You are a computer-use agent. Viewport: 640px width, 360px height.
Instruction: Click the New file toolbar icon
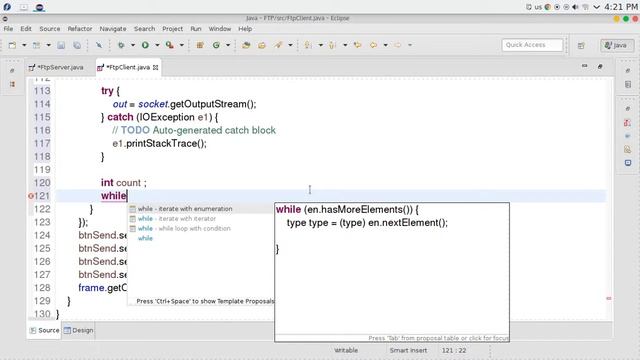pyautogui.click(x=12, y=45)
